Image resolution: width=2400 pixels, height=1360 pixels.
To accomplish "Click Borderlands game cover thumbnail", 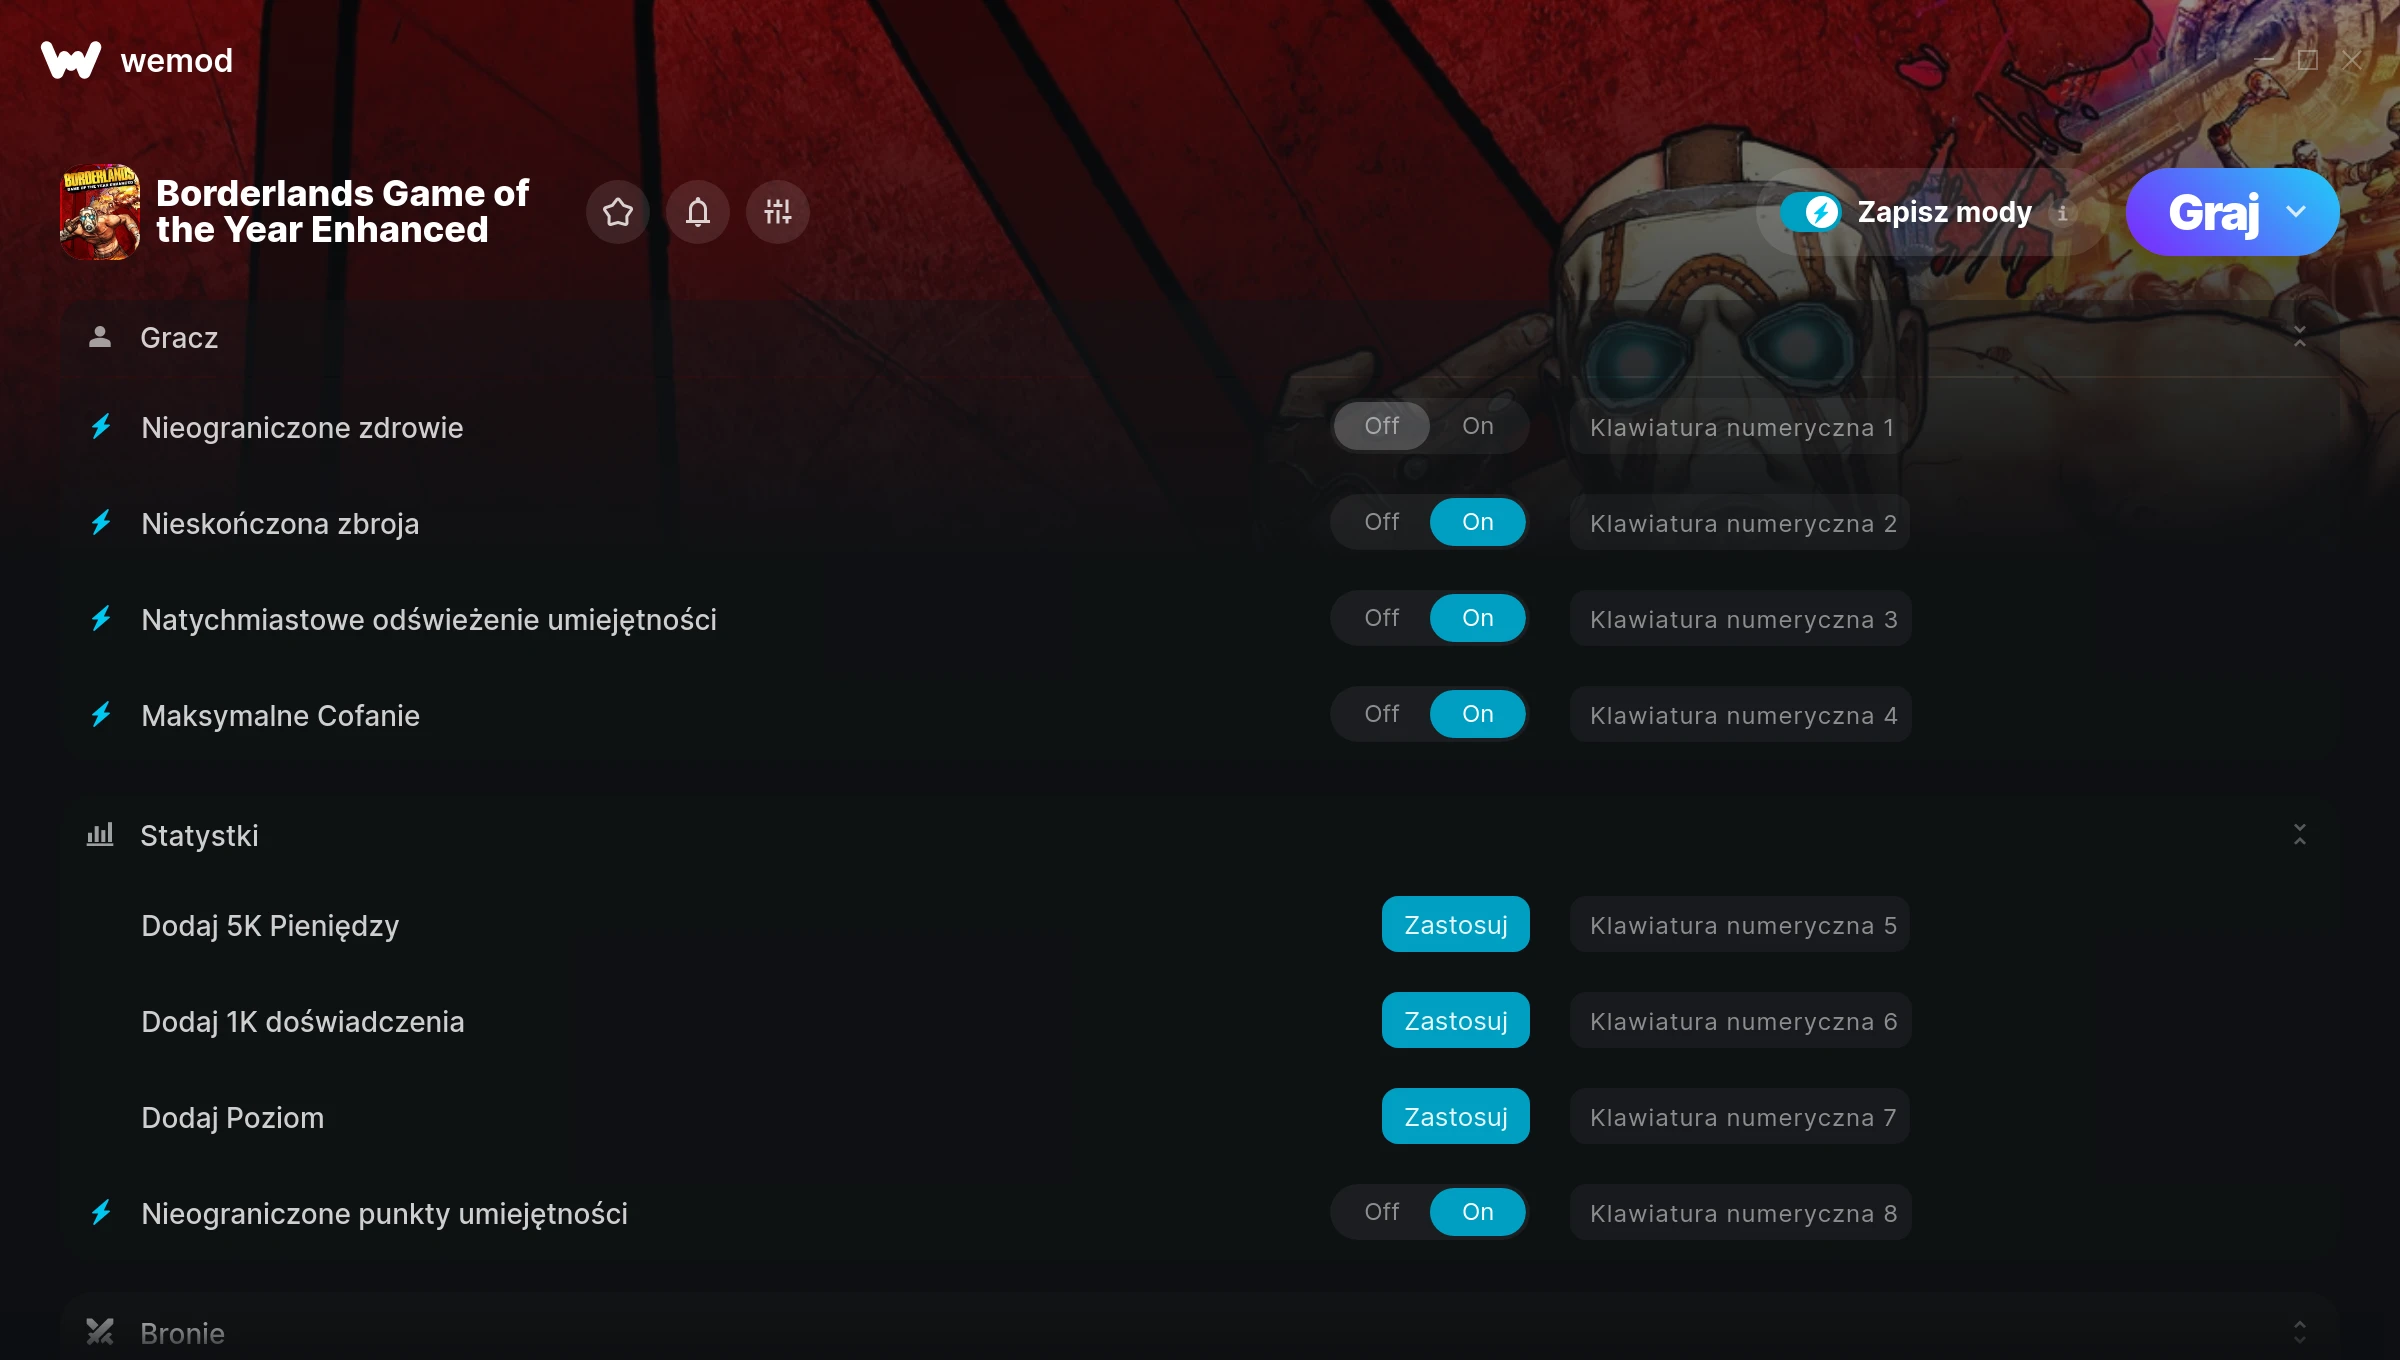I will tap(100, 212).
